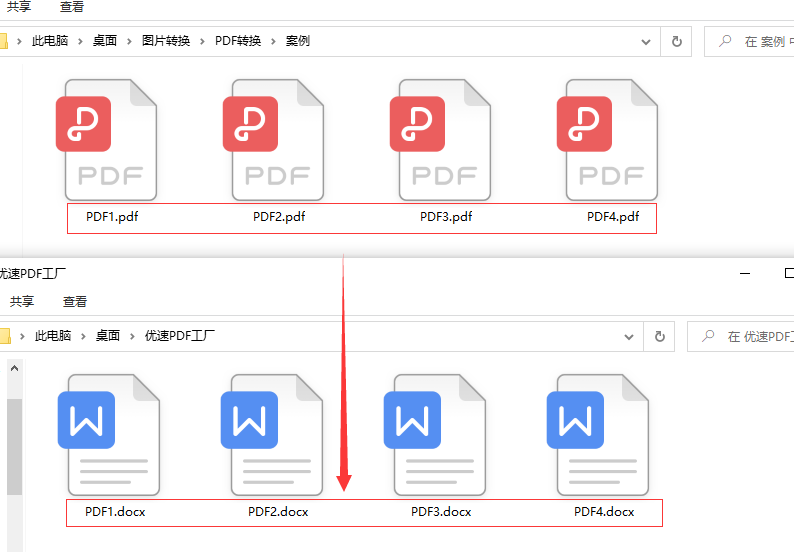Open the 共享 tab in 优速PDF工厂 window
The image size is (794, 552).
pos(22,301)
